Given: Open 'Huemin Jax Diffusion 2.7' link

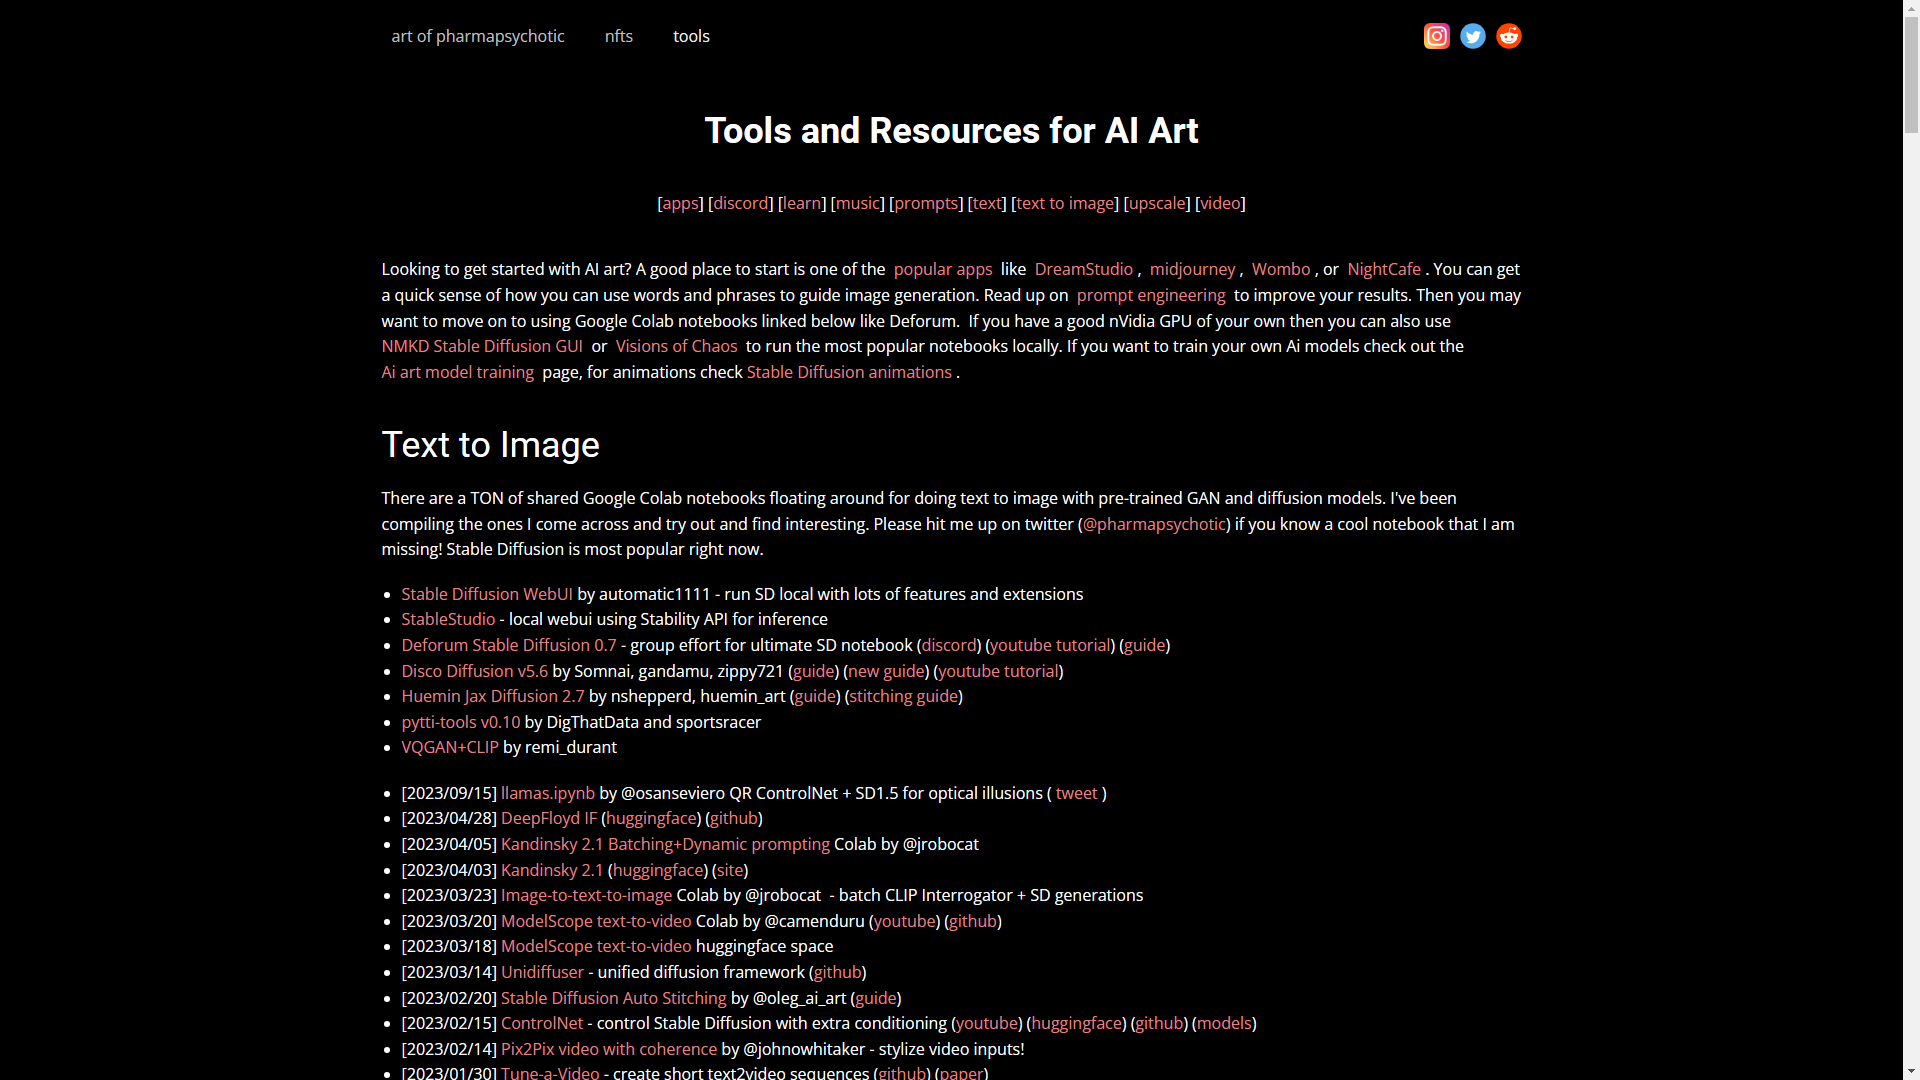Looking at the screenshot, I should (493, 696).
